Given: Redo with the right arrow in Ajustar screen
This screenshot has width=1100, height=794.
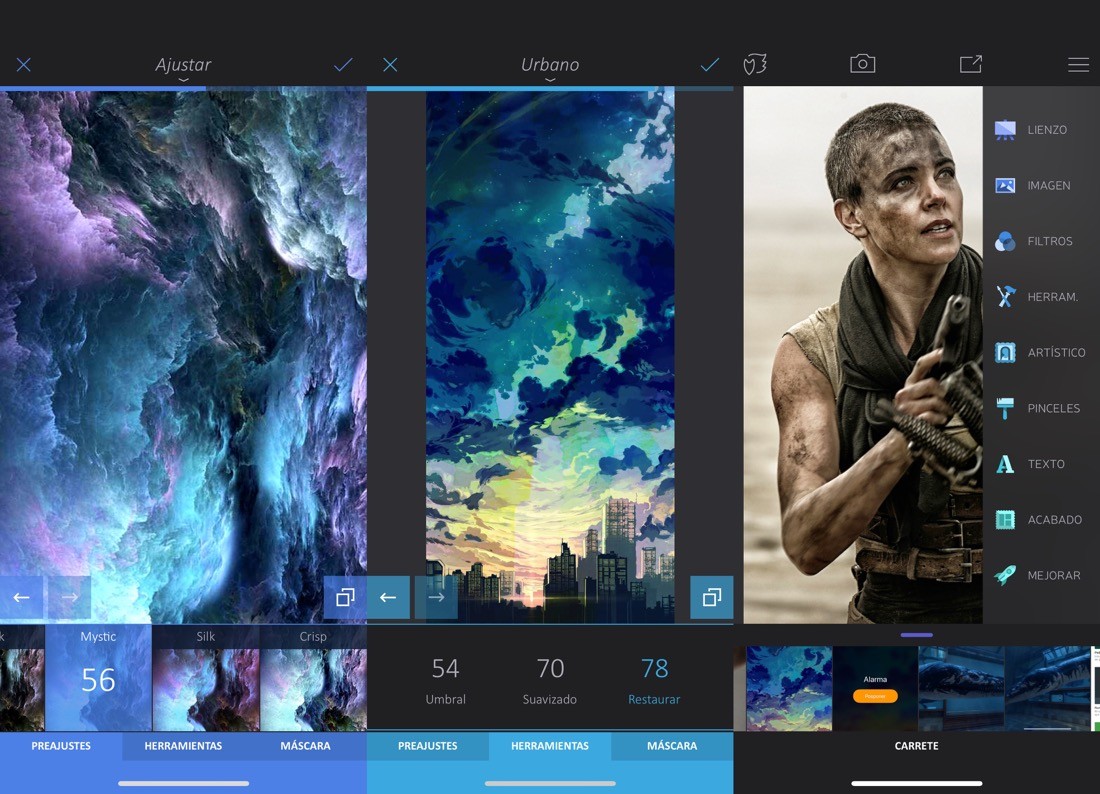Looking at the screenshot, I should point(69,598).
